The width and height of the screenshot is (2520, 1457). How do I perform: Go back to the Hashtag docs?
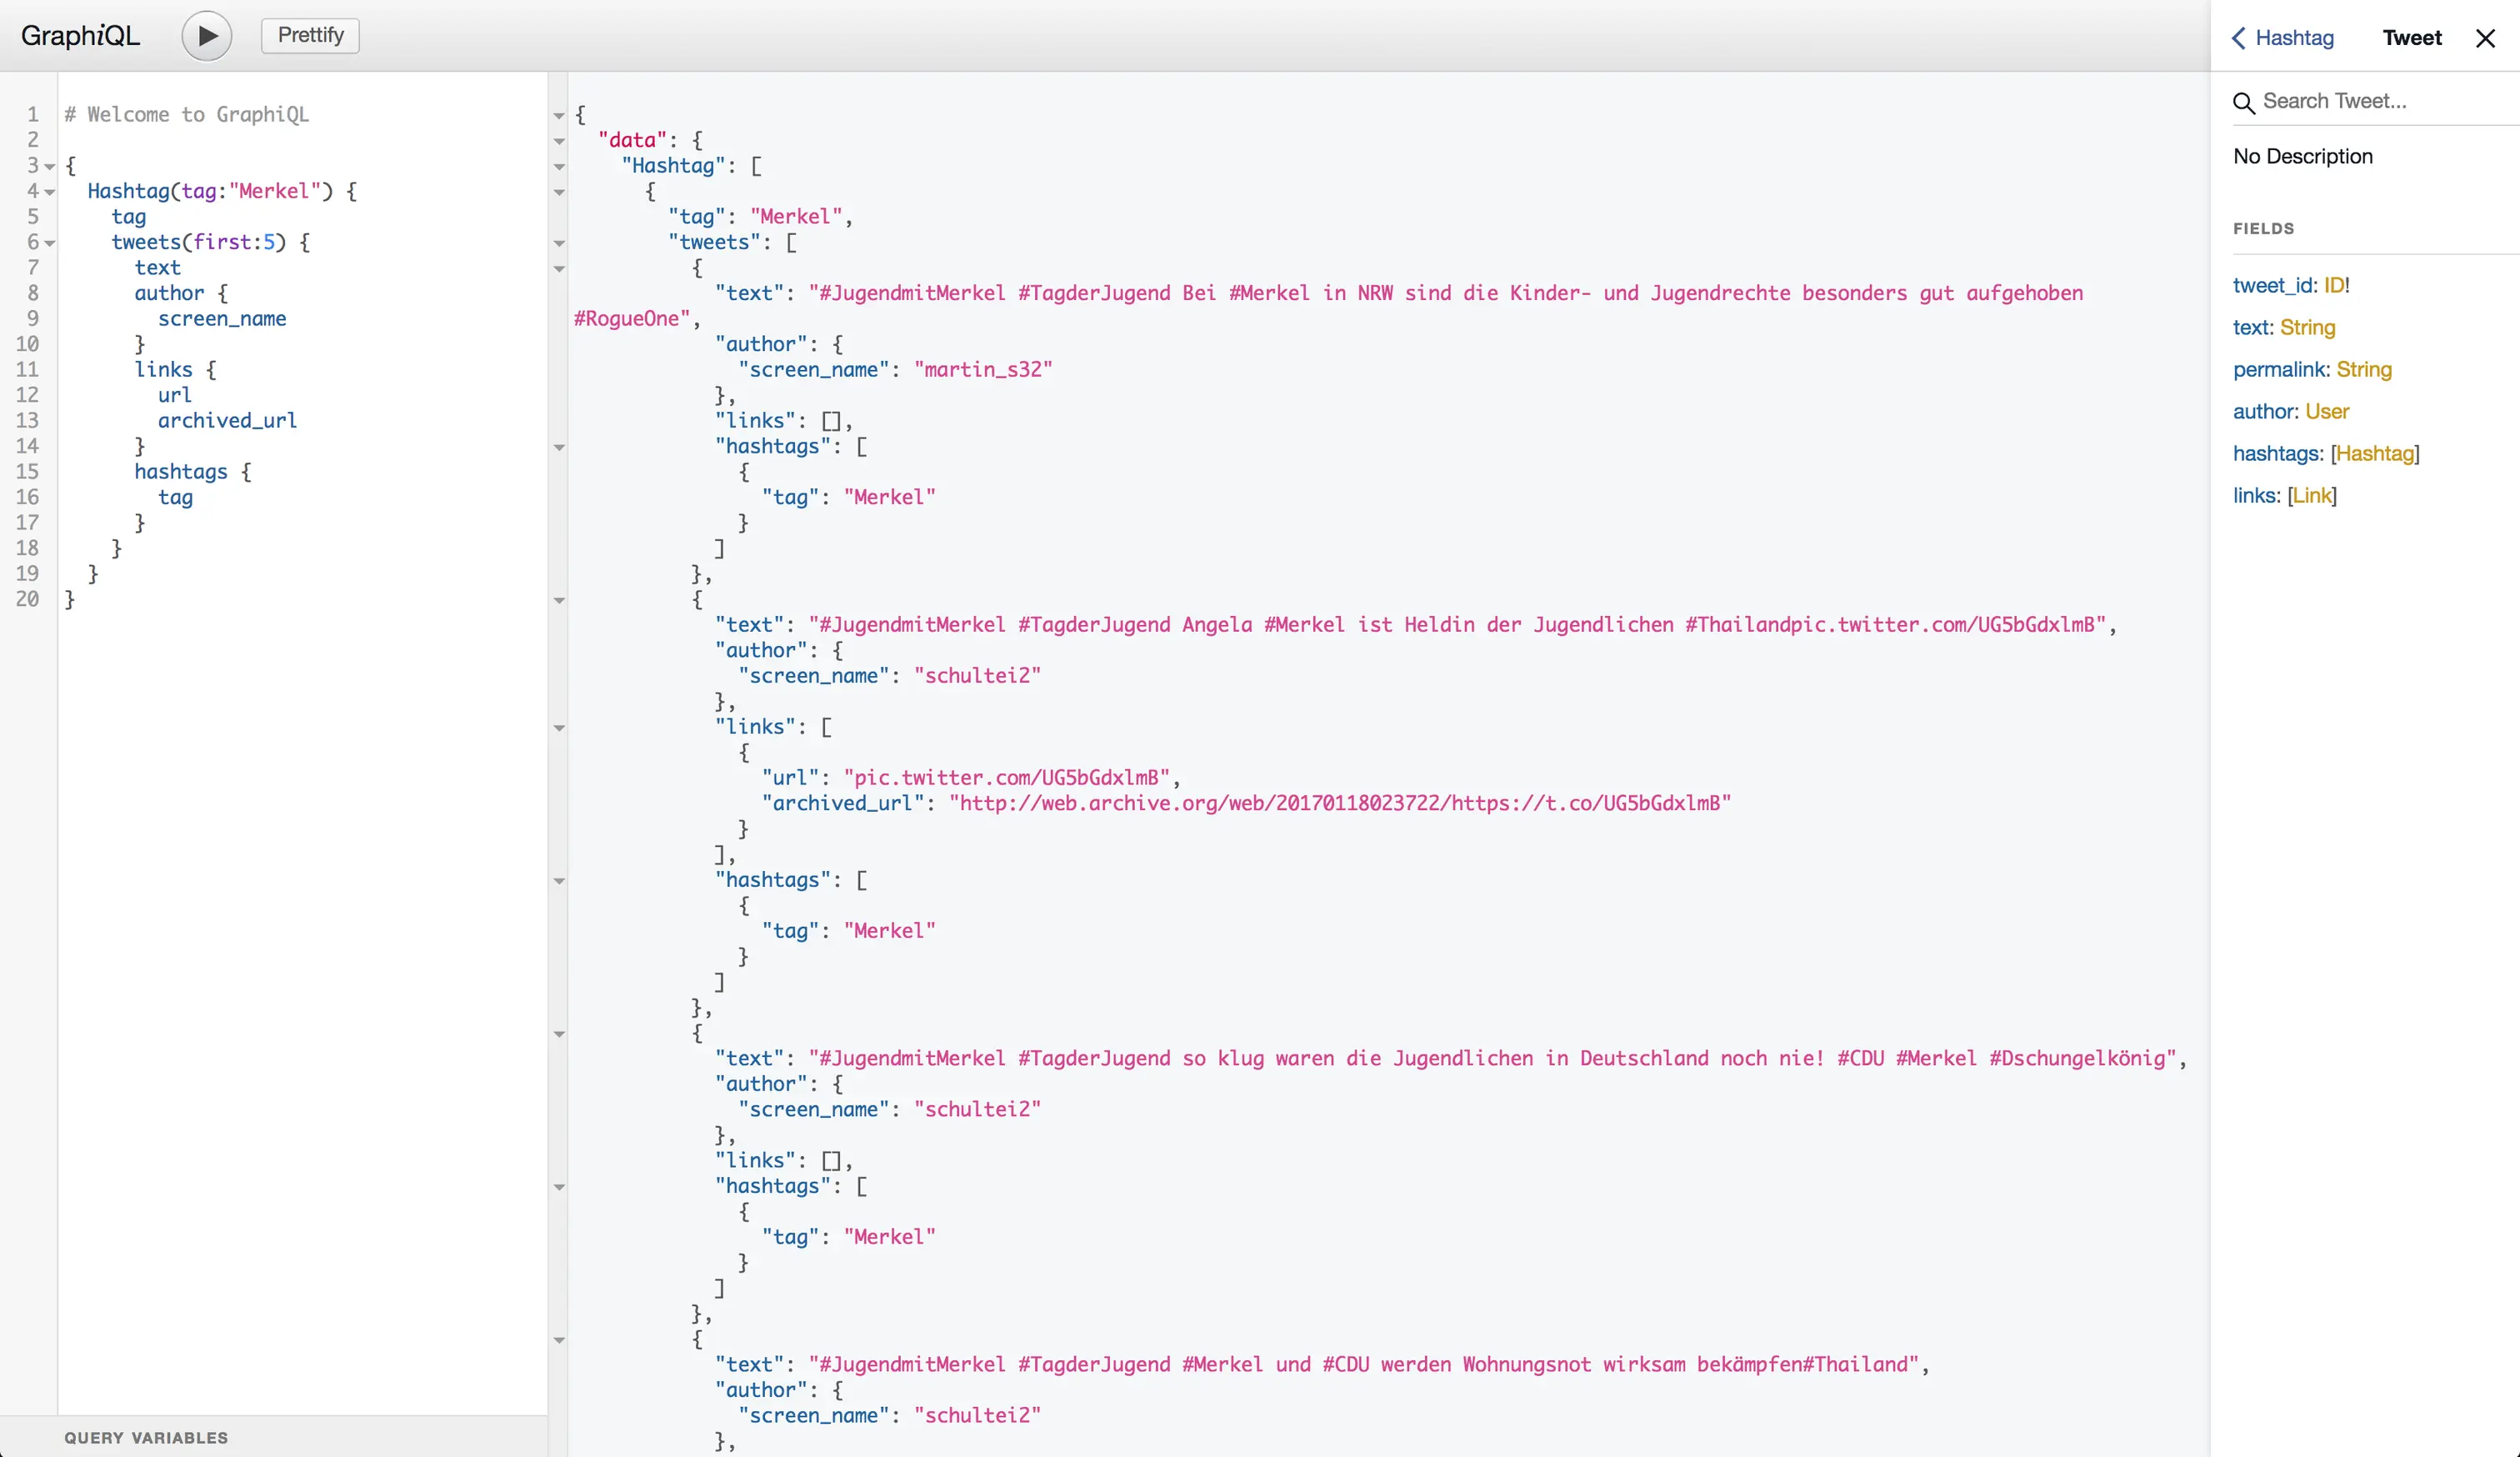(2283, 38)
